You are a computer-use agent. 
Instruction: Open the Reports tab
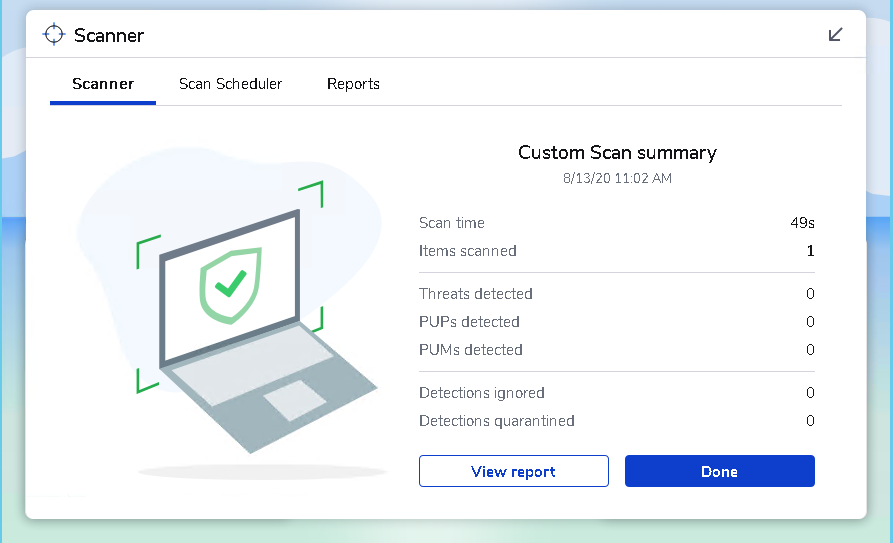[353, 84]
